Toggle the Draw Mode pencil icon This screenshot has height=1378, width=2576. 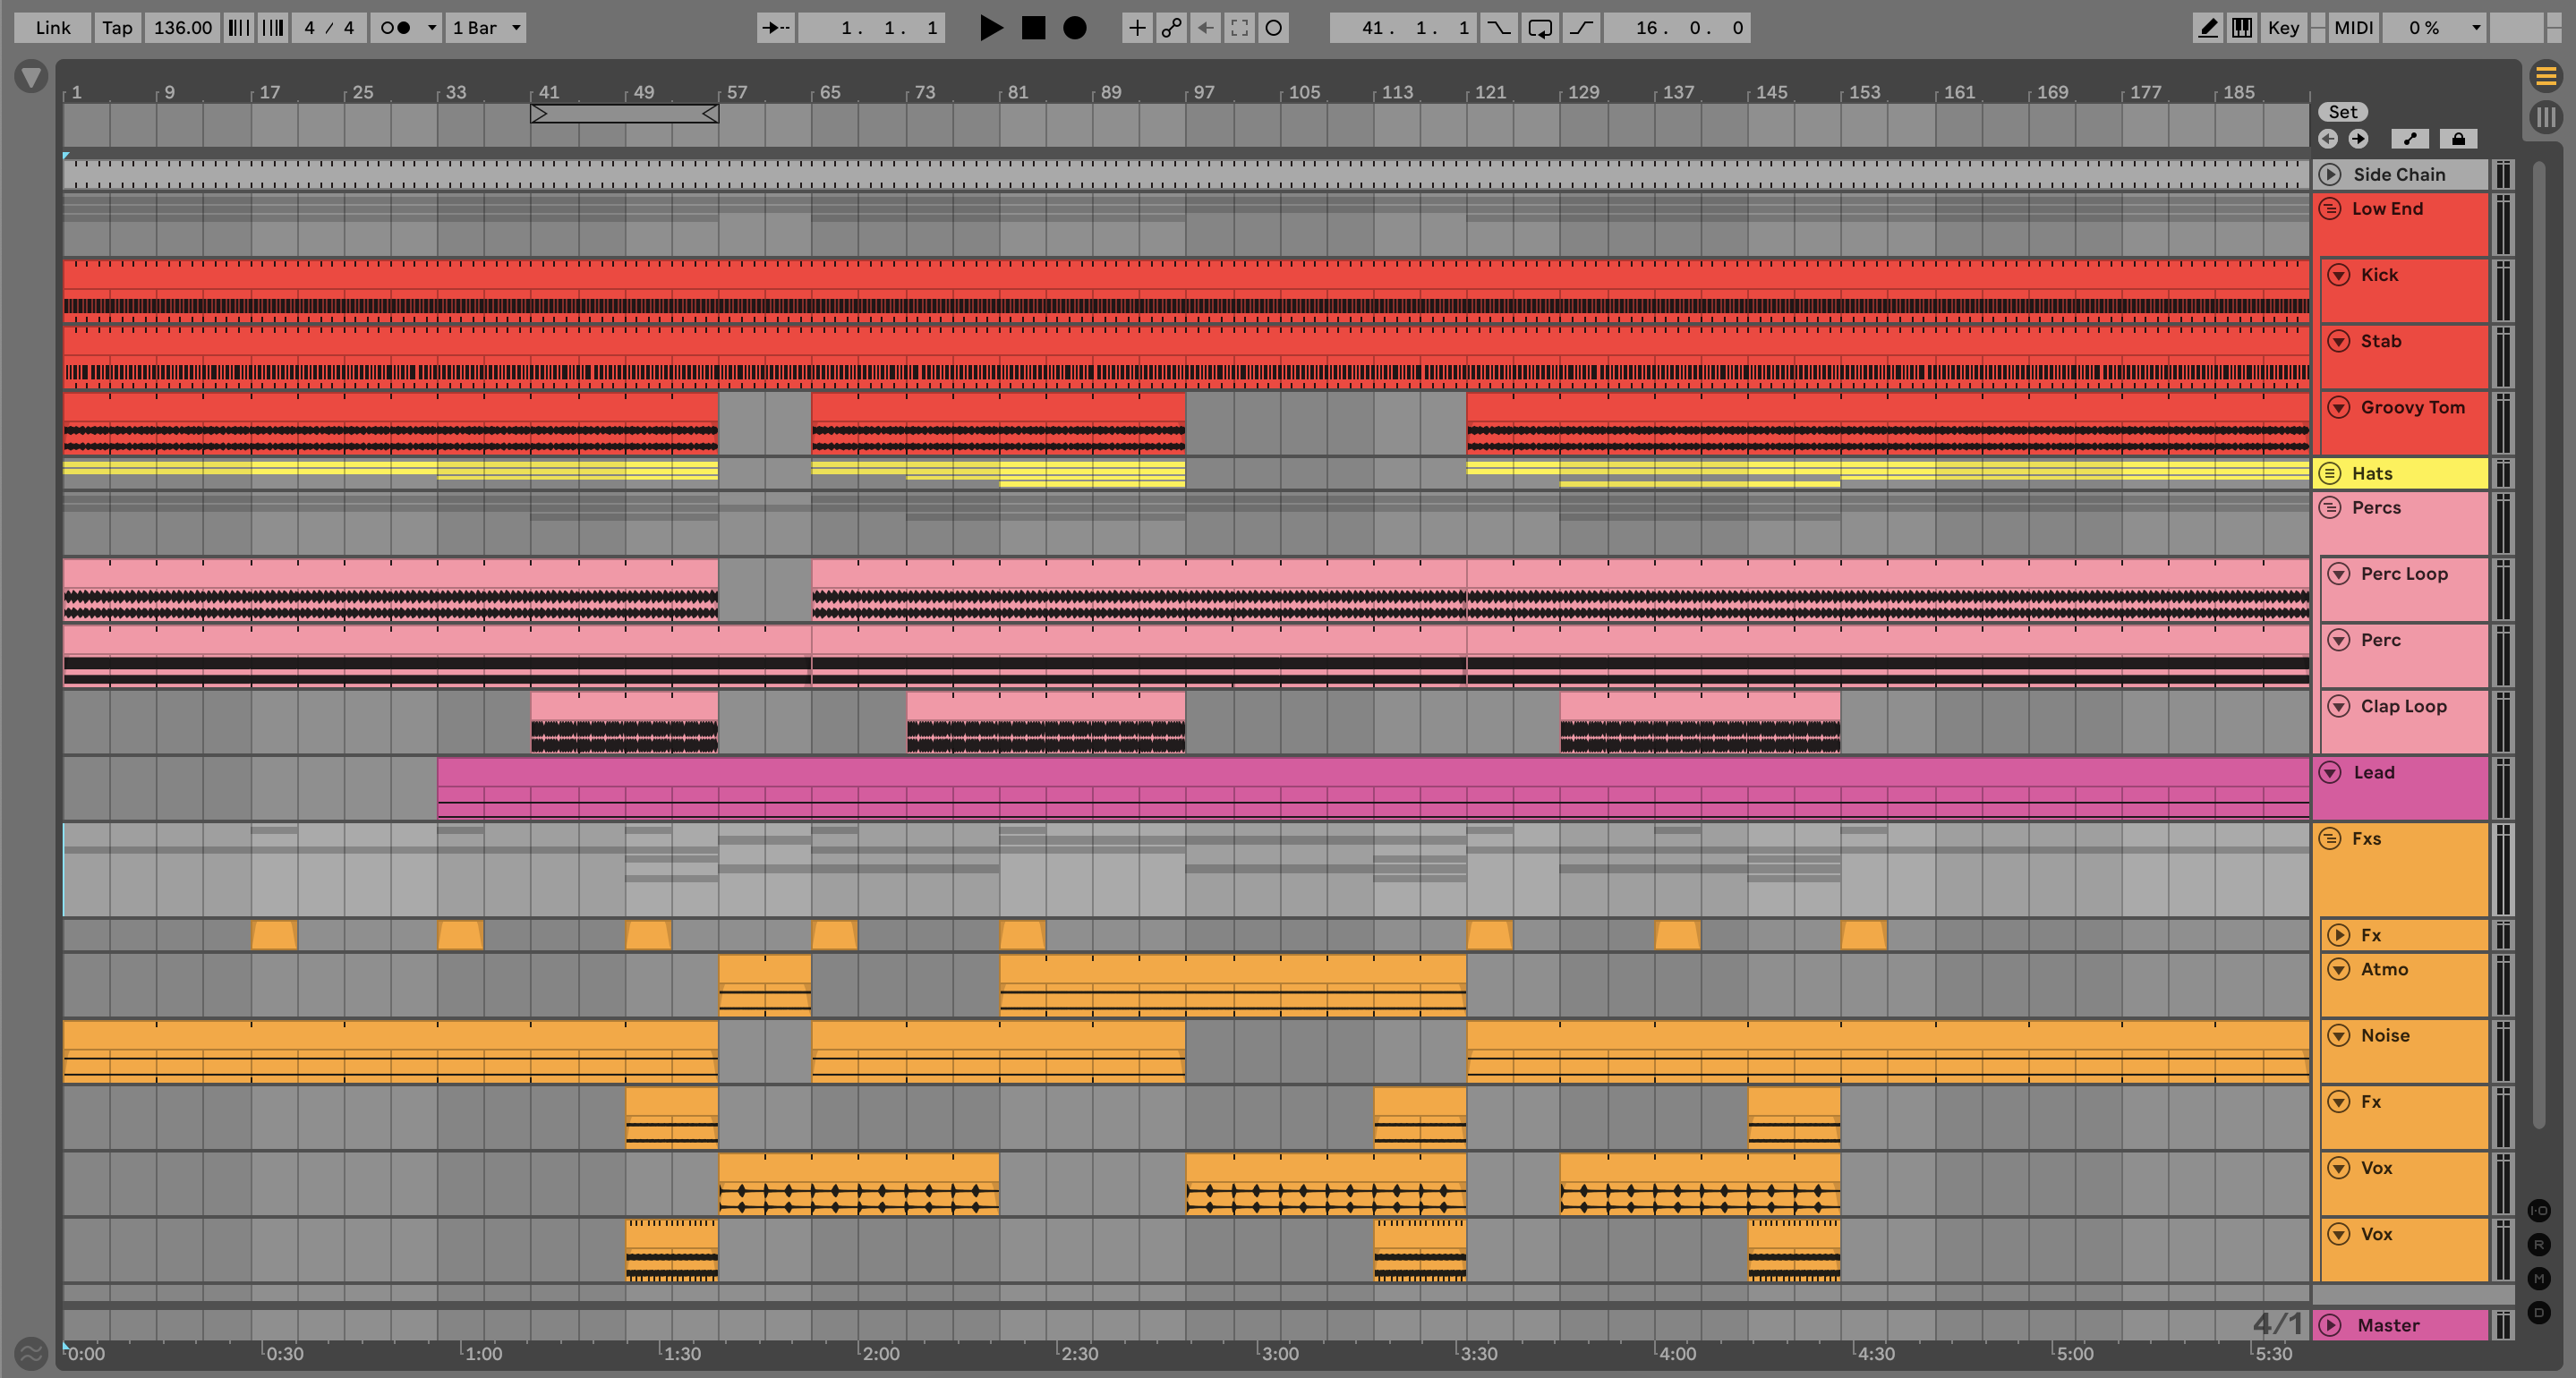point(2207,28)
